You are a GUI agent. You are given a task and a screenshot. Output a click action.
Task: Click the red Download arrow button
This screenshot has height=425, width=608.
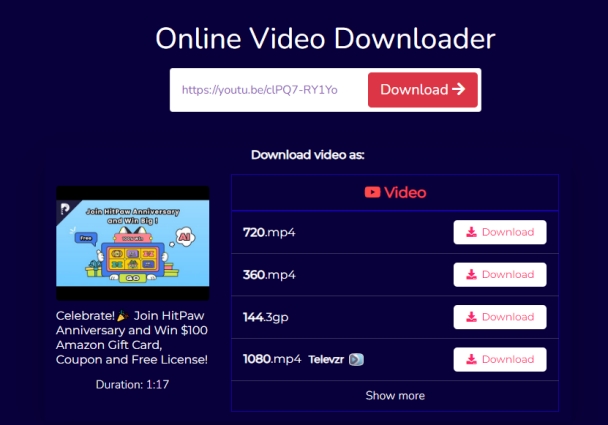pyautogui.click(x=423, y=90)
